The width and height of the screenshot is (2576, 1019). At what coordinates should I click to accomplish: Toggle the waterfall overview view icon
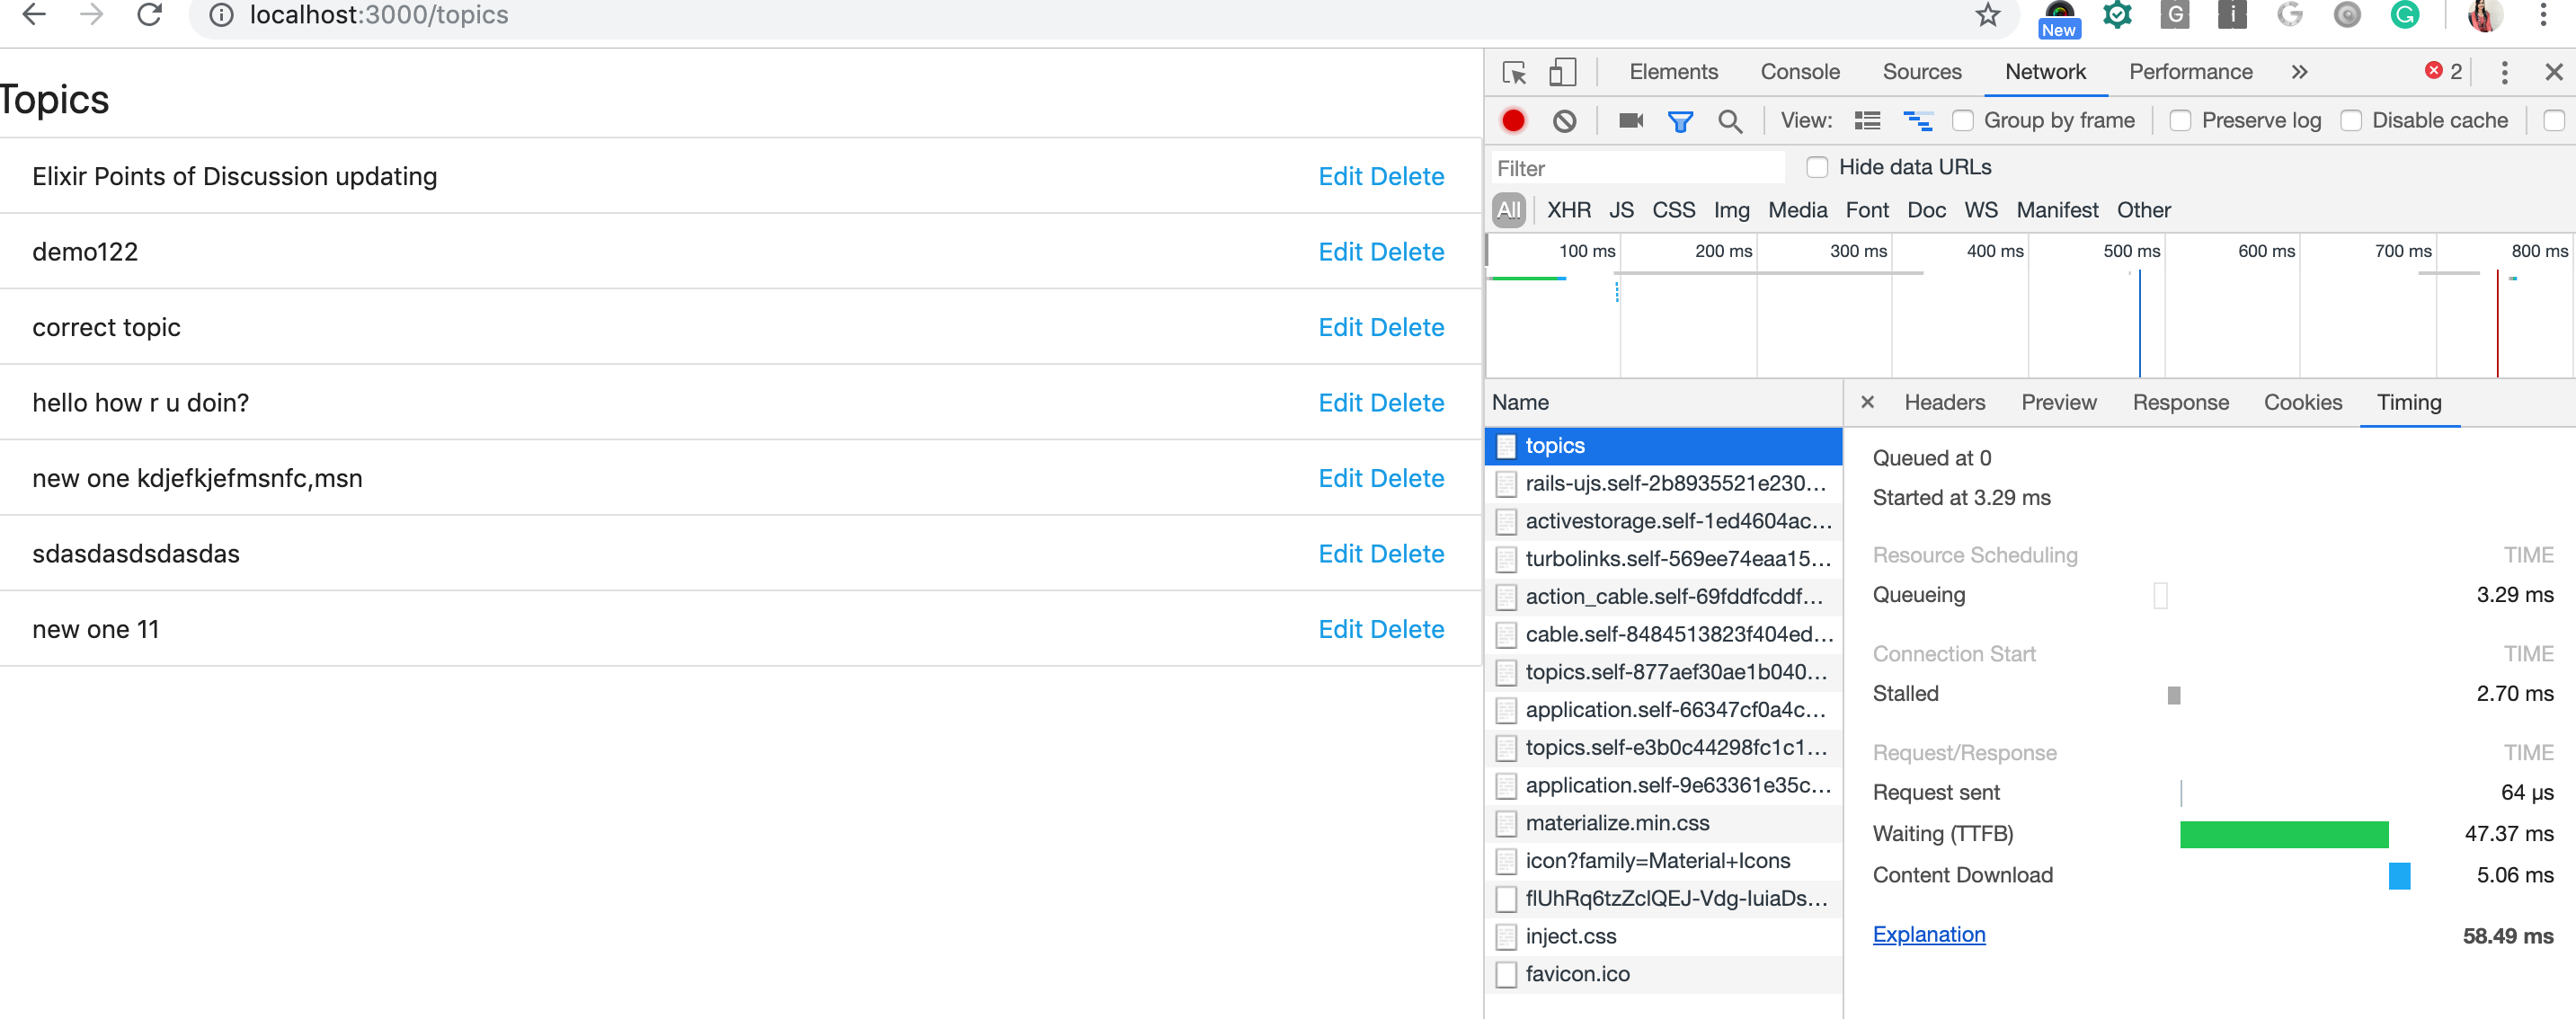[x=1917, y=121]
